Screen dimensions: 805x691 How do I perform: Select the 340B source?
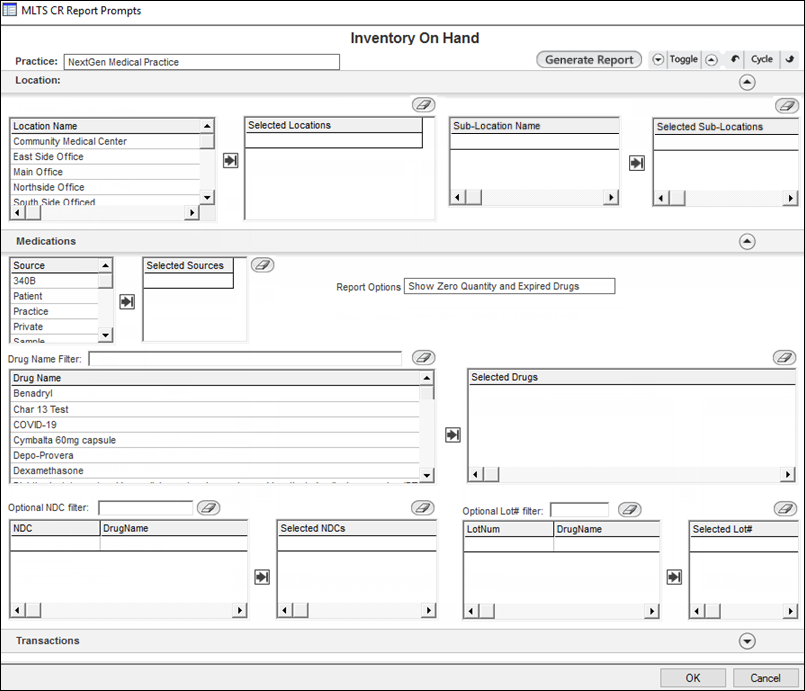click(54, 281)
